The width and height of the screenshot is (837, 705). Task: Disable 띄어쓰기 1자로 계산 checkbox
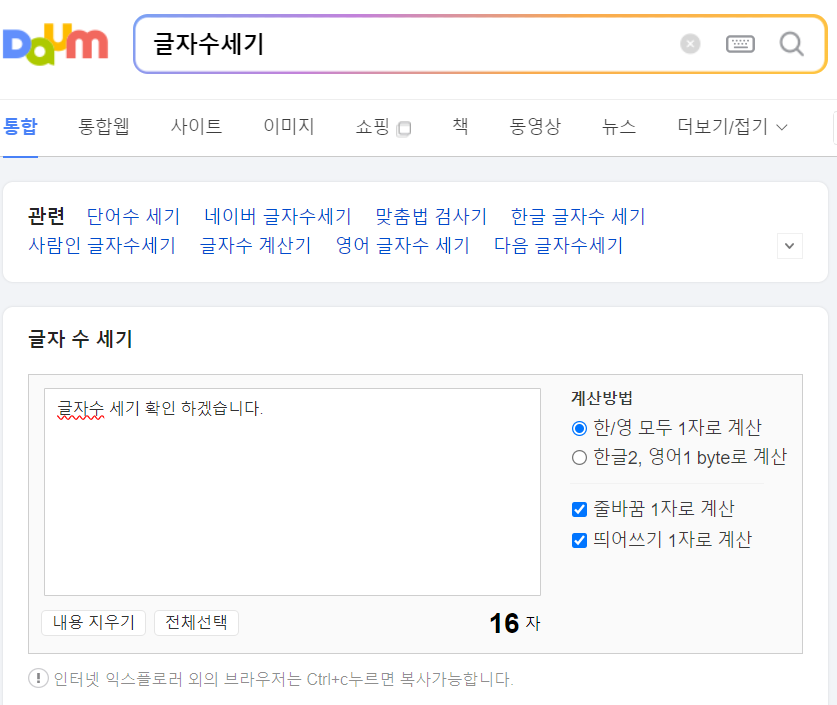click(x=578, y=538)
